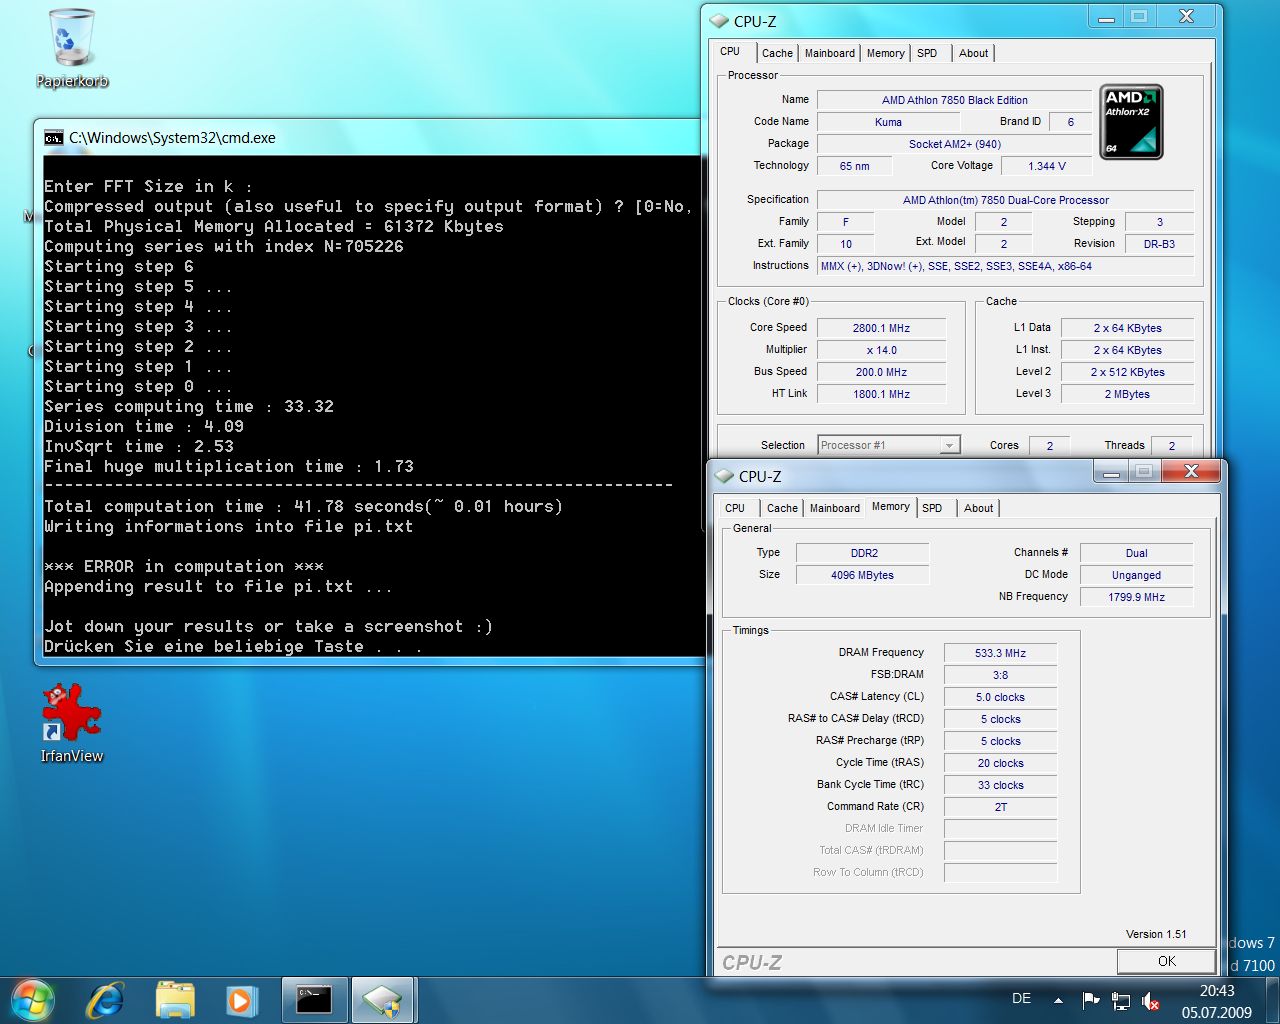This screenshot has width=1280, height=1024.
Task: Click the Total computation time line in cmd
Action: point(303,506)
